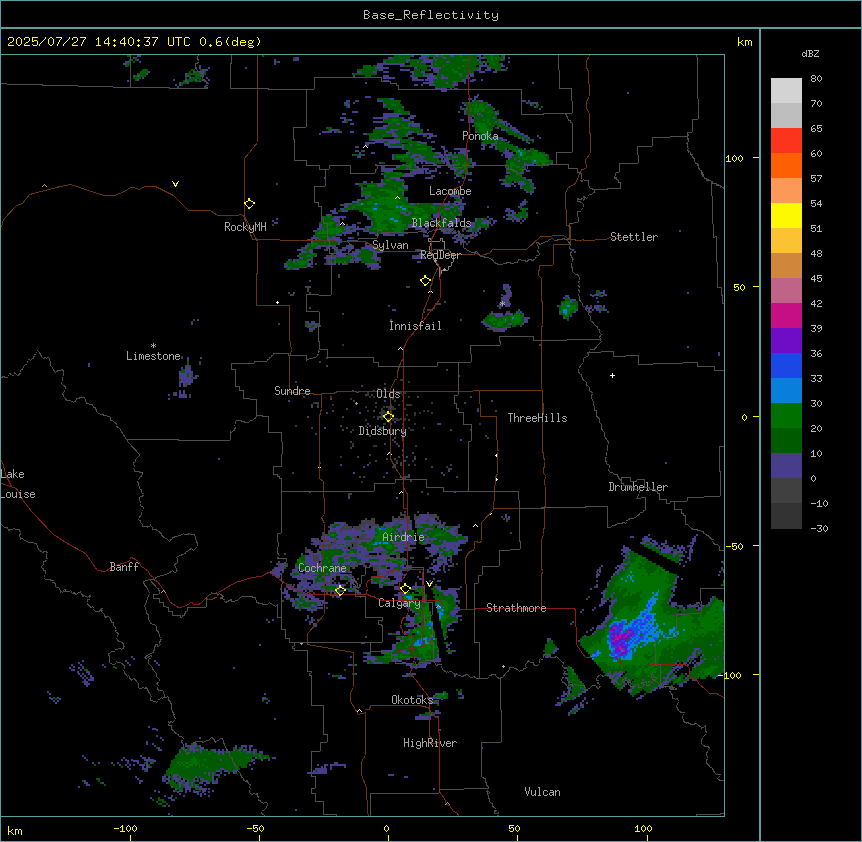Click the HighRiver label

(430, 743)
